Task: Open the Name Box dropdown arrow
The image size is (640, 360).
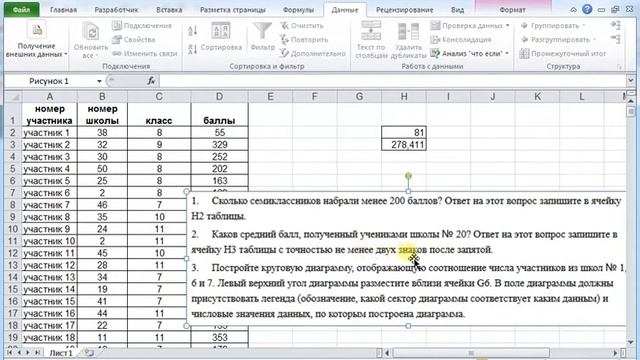Action: [99, 81]
